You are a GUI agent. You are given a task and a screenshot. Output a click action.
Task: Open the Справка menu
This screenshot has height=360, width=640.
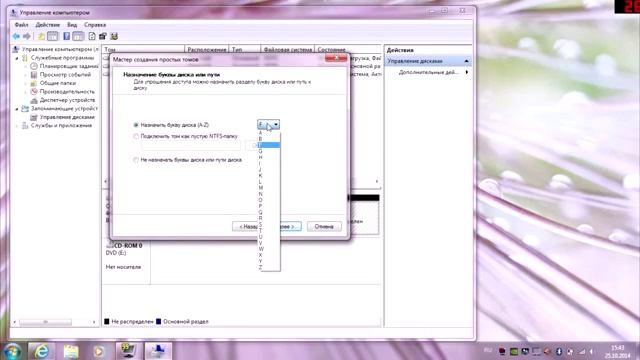[x=95, y=25]
